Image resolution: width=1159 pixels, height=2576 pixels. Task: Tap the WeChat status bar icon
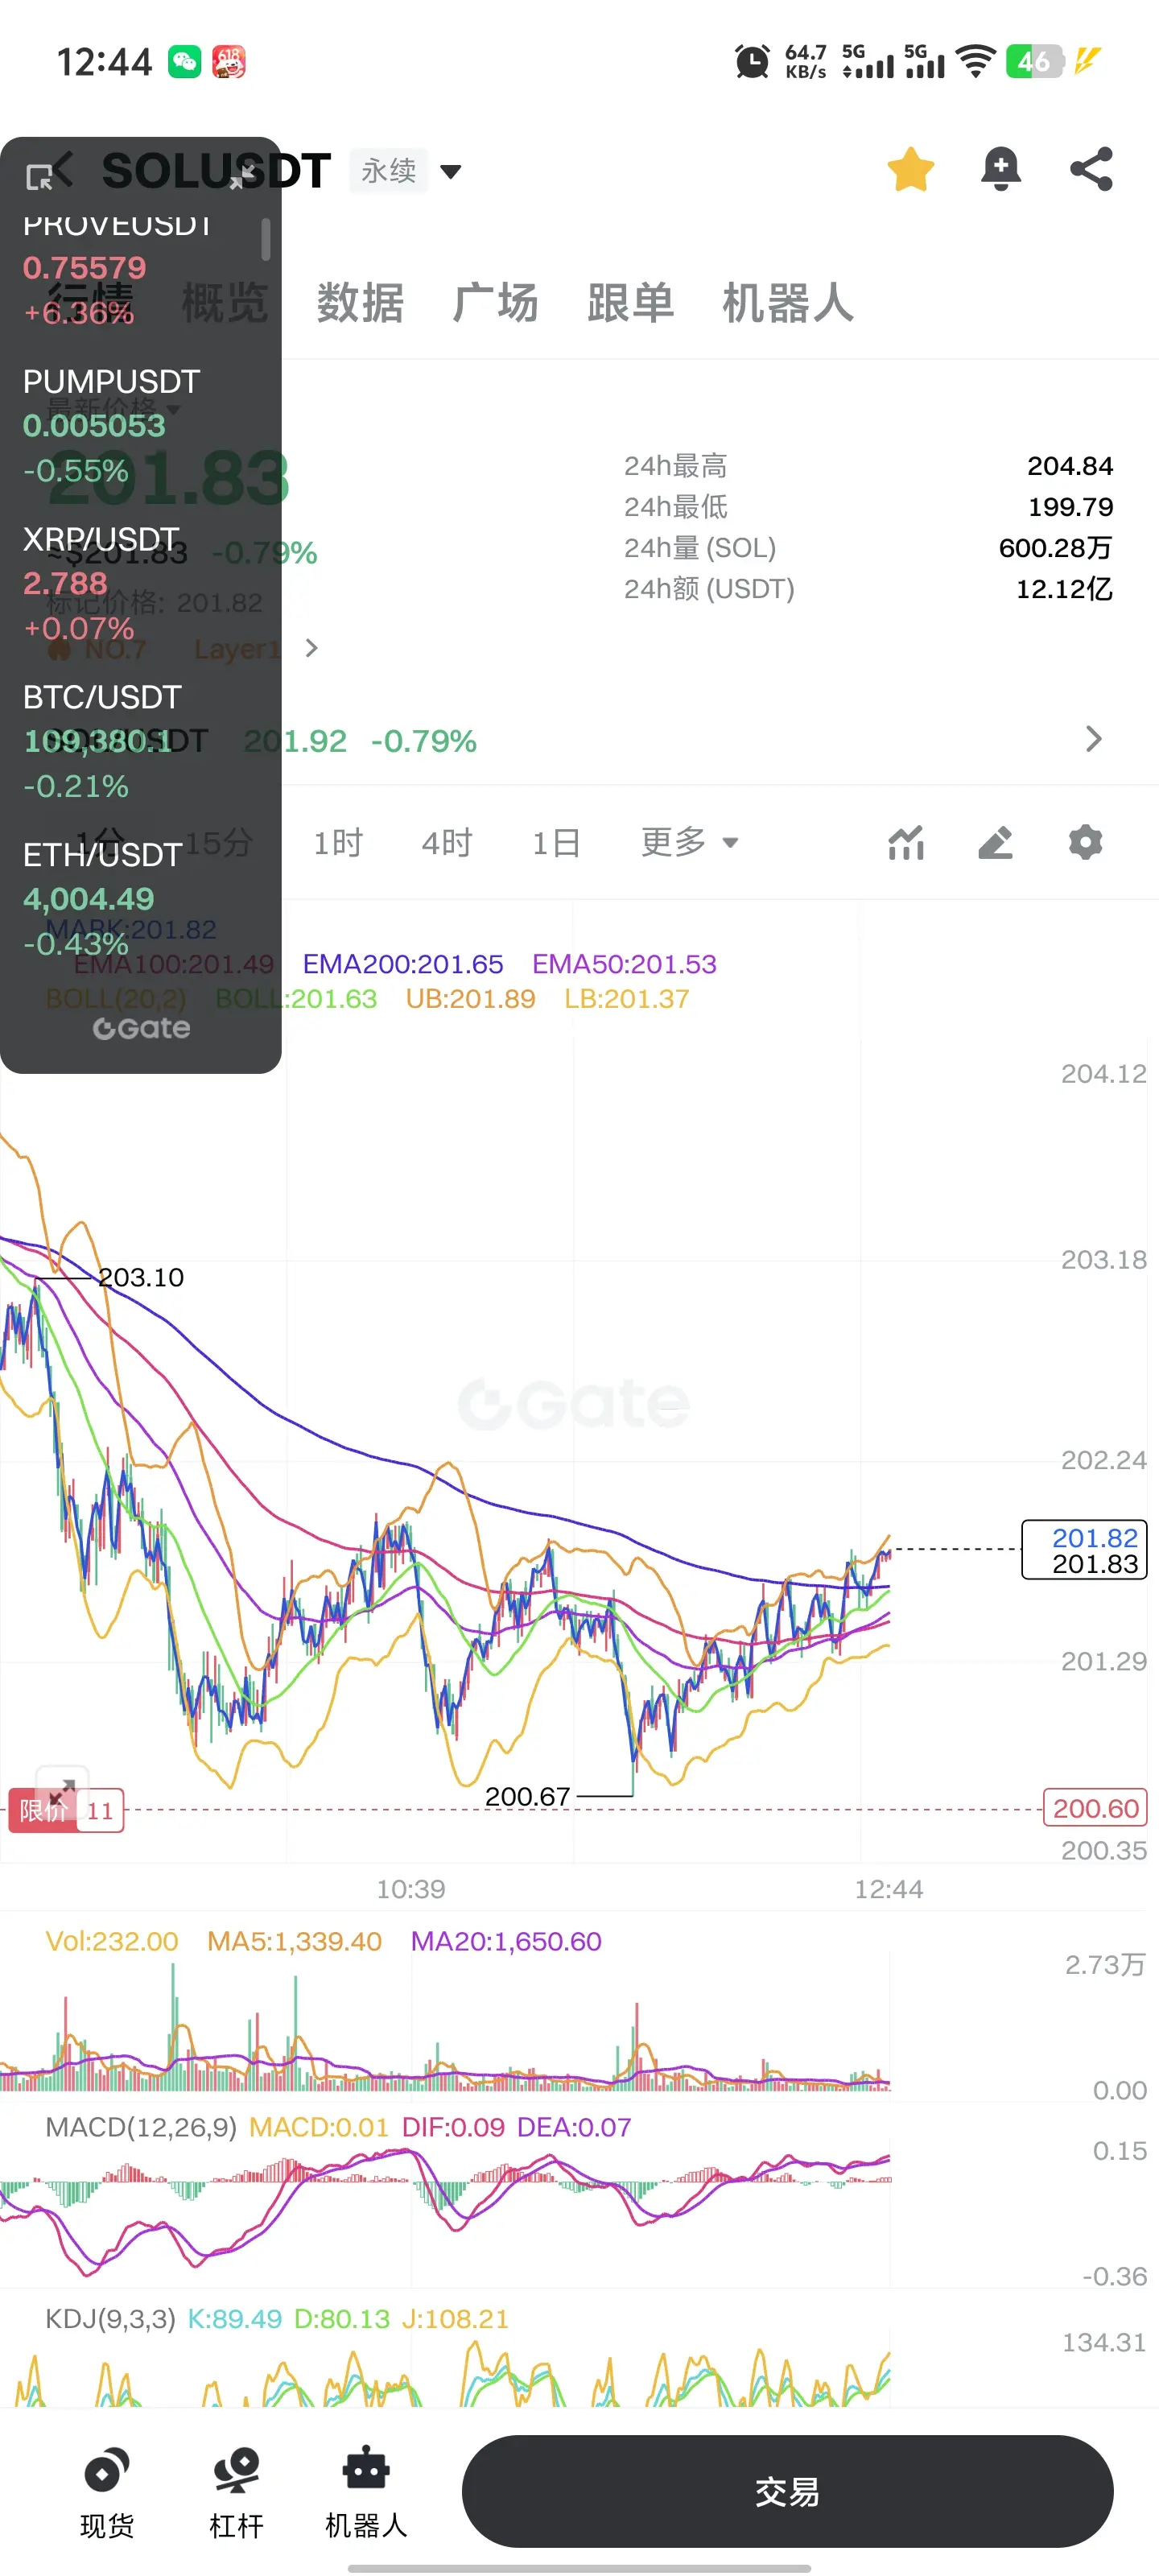point(184,62)
